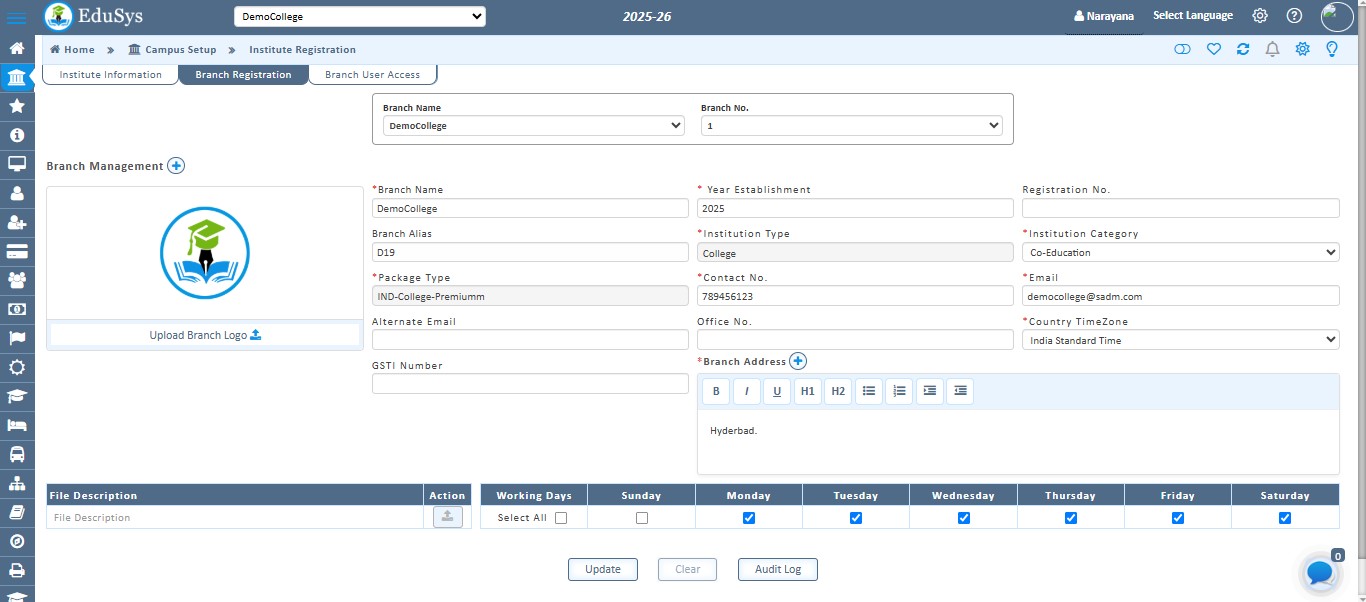Check the Select All working days box
The height and width of the screenshot is (602, 1366).
coord(560,518)
